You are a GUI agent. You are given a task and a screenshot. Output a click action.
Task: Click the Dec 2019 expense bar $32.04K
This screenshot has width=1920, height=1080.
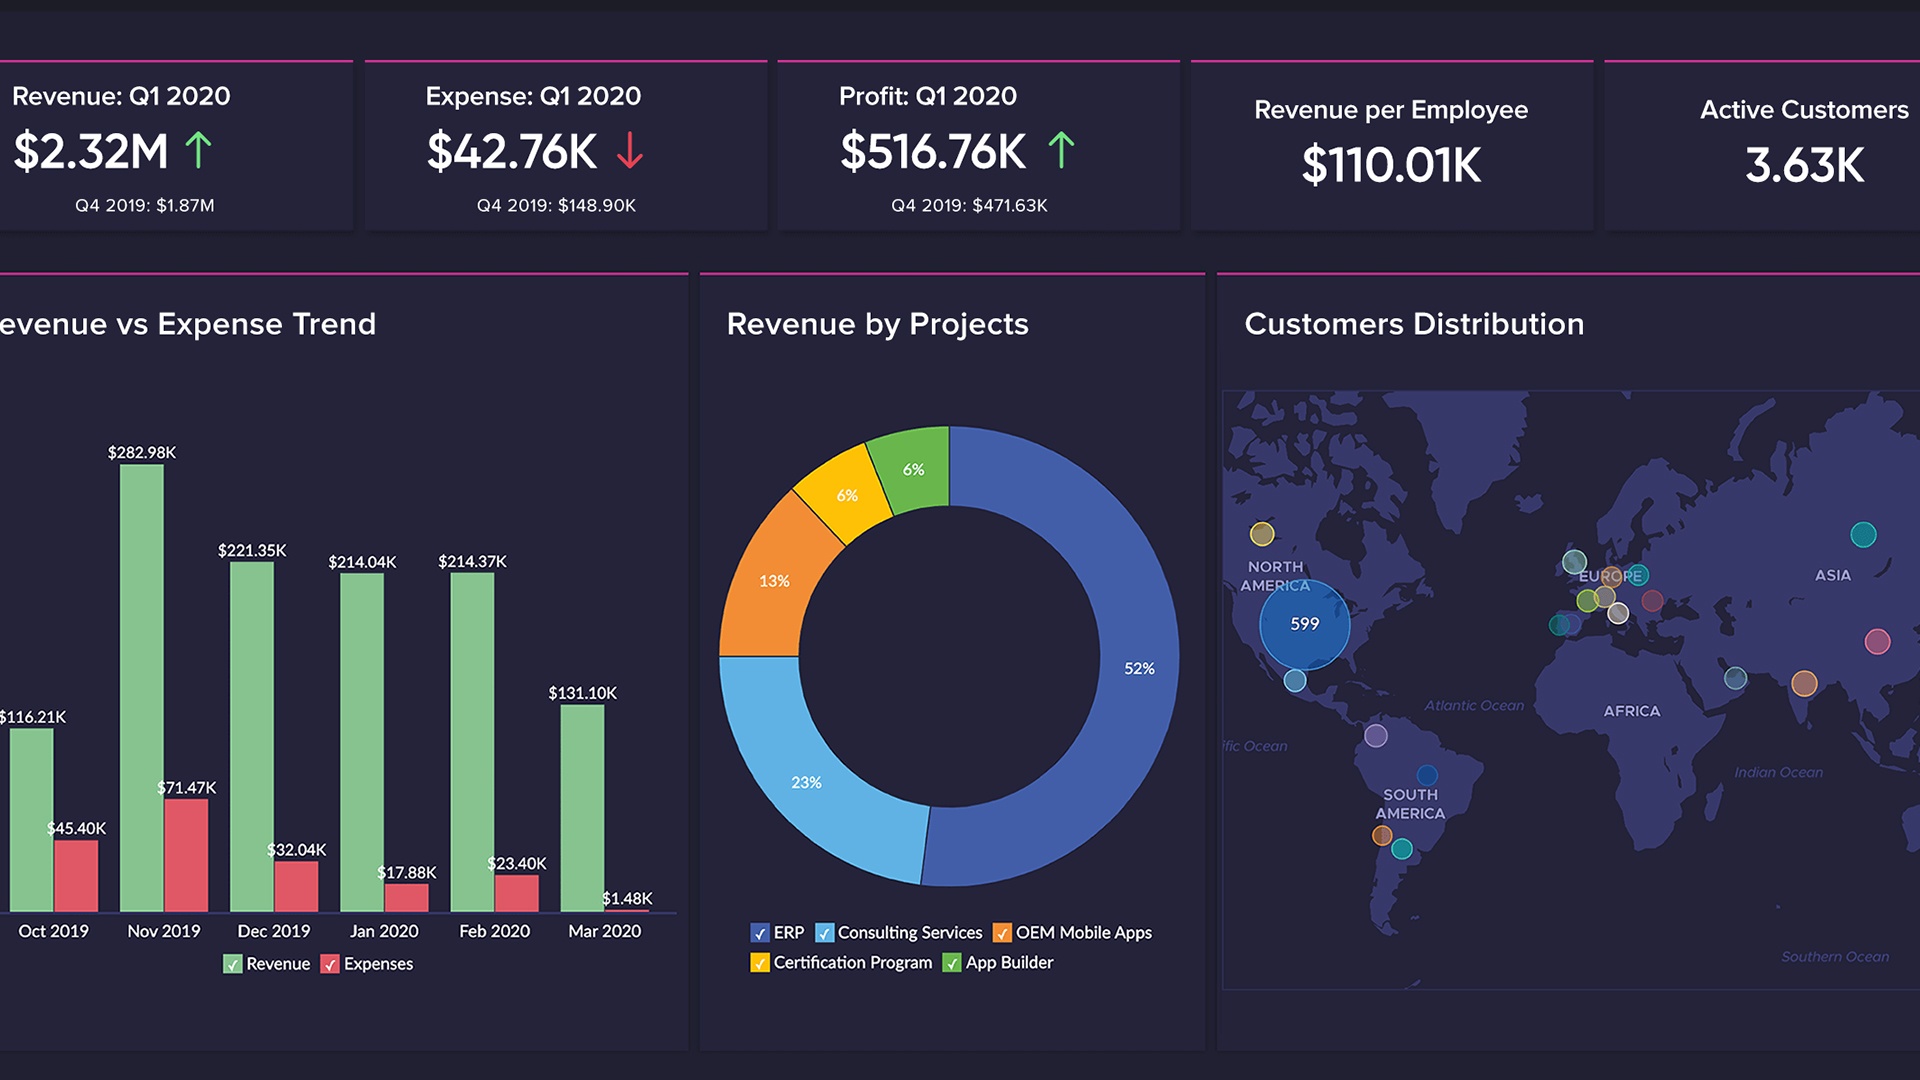coord(296,886)
